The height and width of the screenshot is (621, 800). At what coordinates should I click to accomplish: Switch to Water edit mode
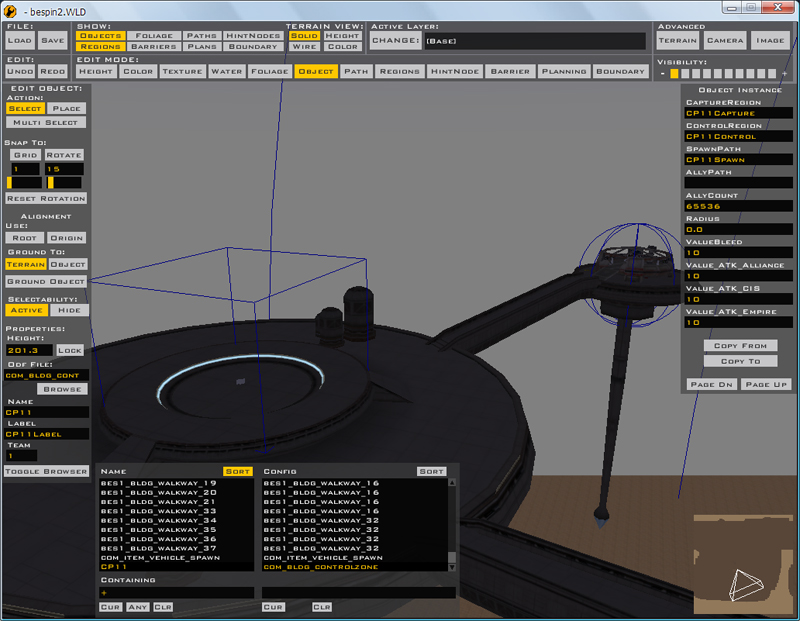tap(227, 71)
